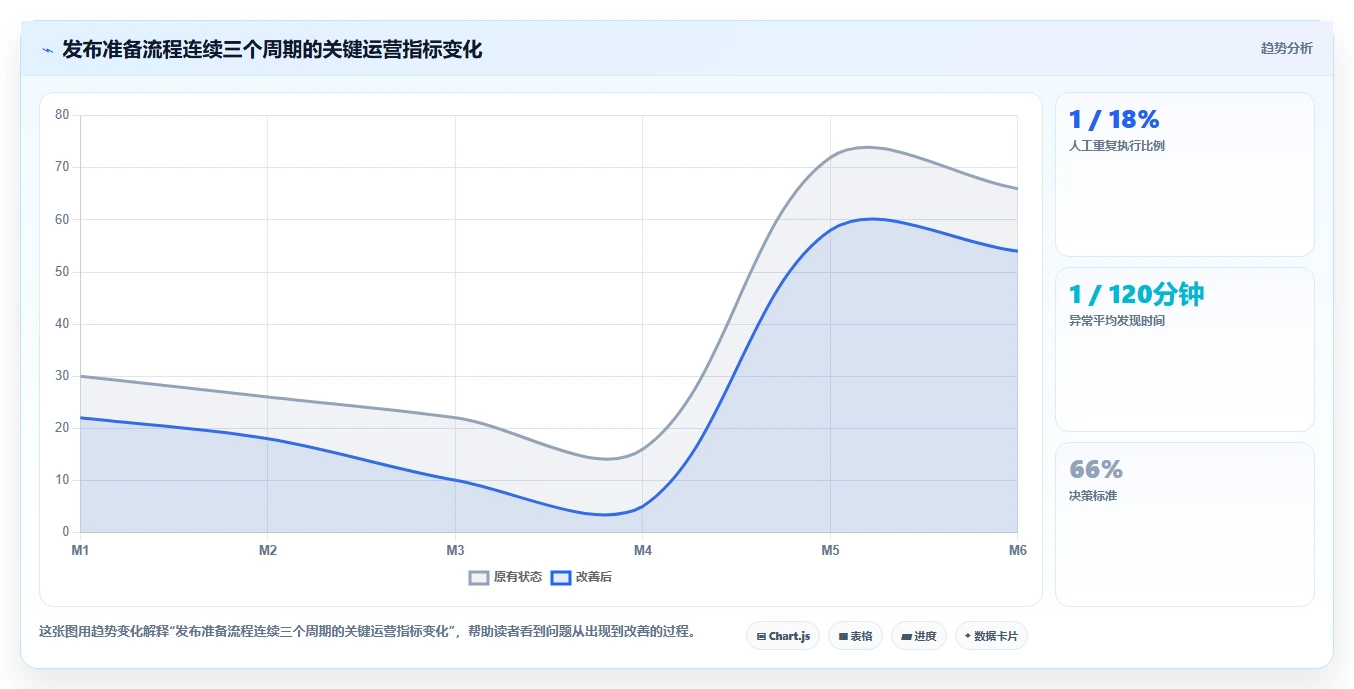This screenshot has height=689, width=1354.
Task: Click the lightning icon beside the title
Action: pyautogui.click(x=47, y=50)
